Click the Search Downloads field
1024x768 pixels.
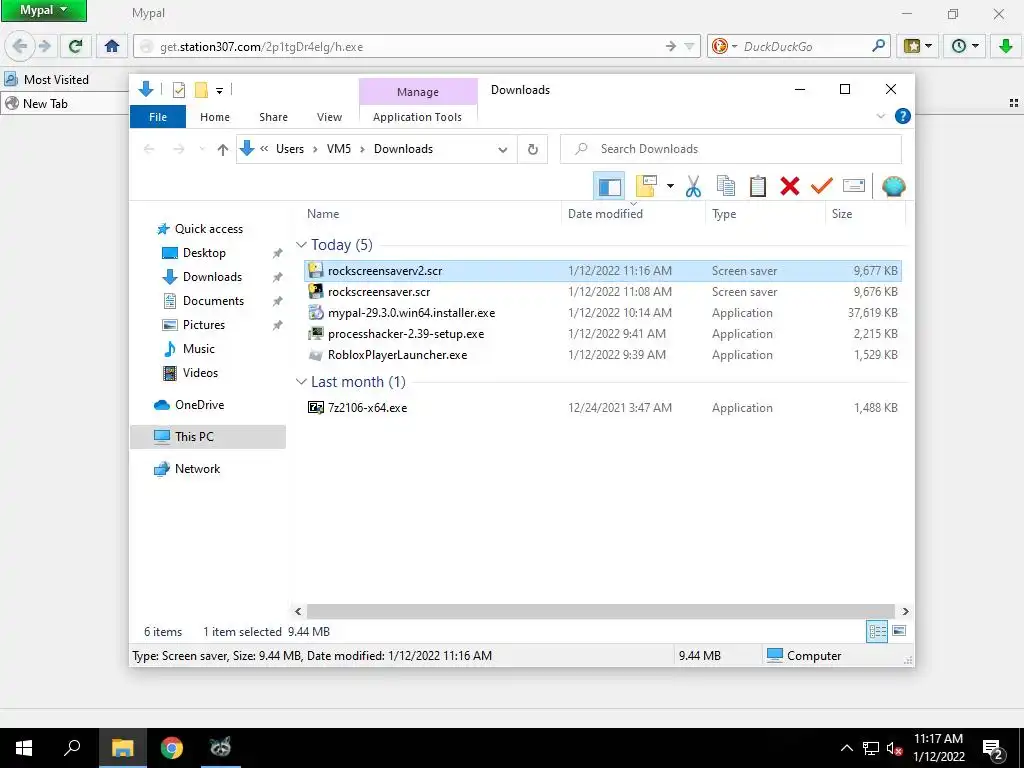click(731, 149)
